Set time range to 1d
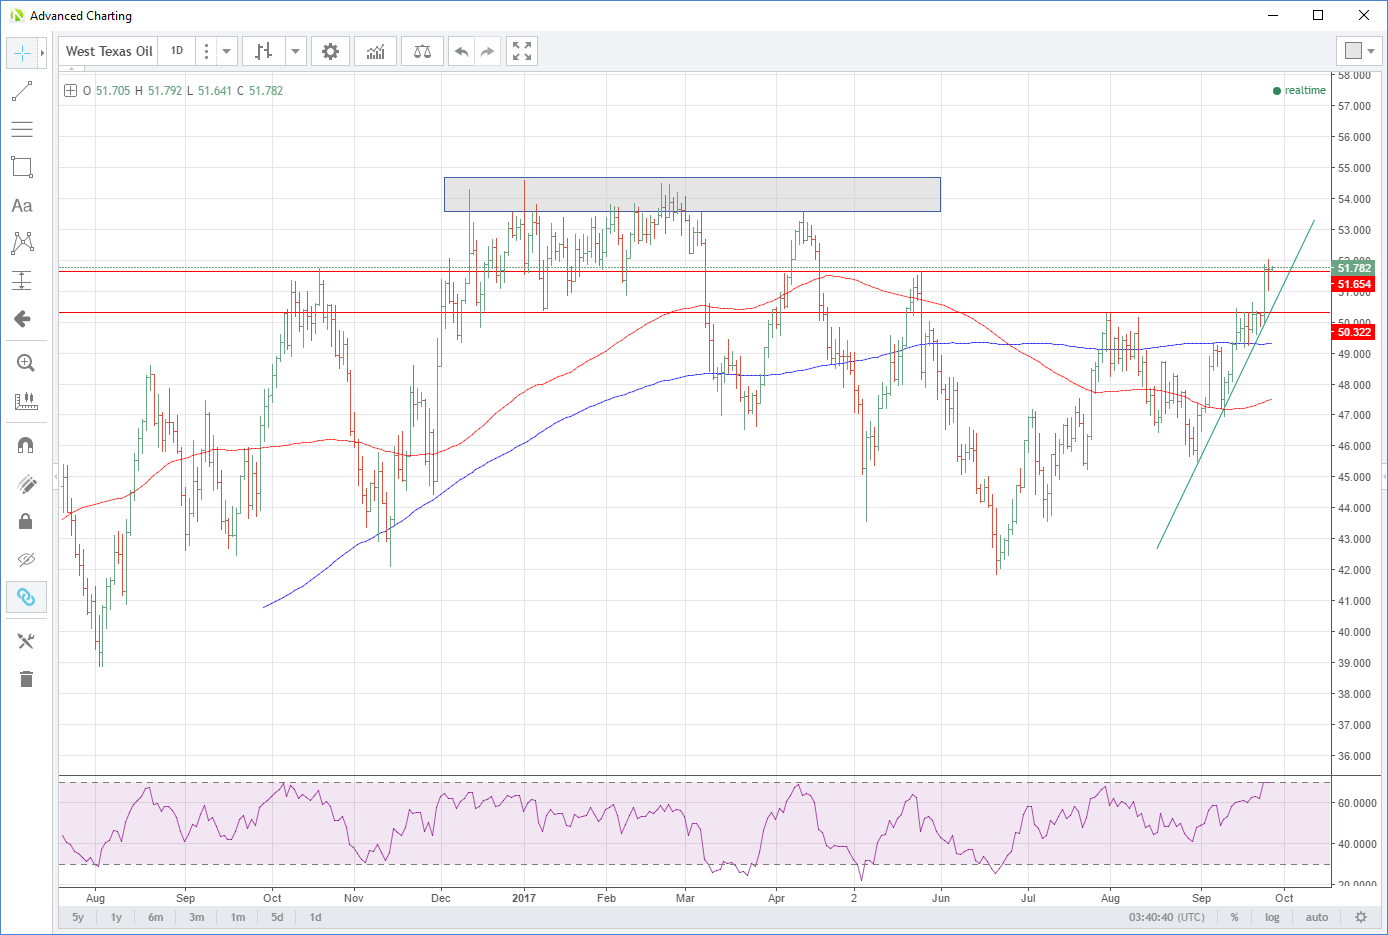Viewport: 1388px width, 935px height. [315, 917]
